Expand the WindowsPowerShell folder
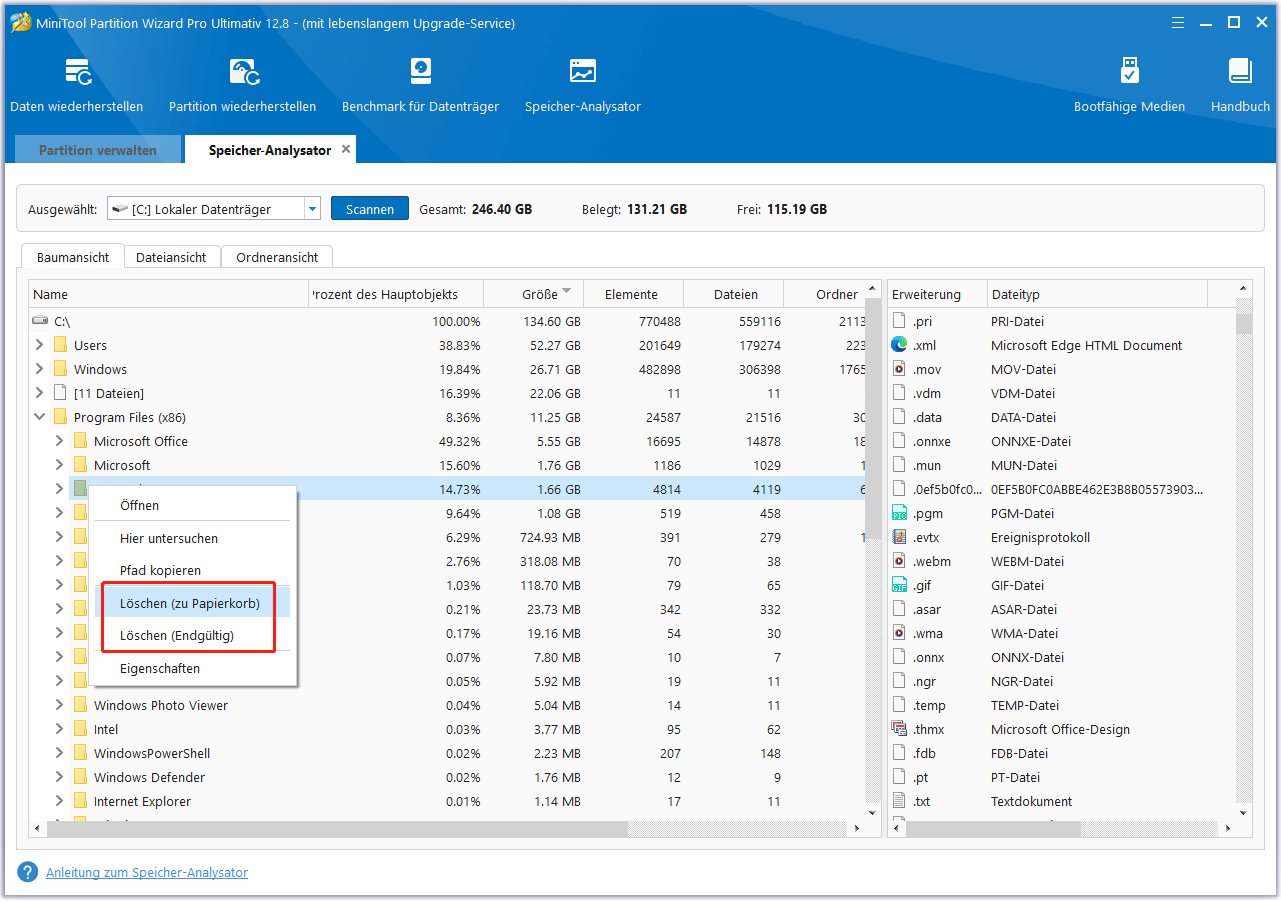 click(59, 753)
